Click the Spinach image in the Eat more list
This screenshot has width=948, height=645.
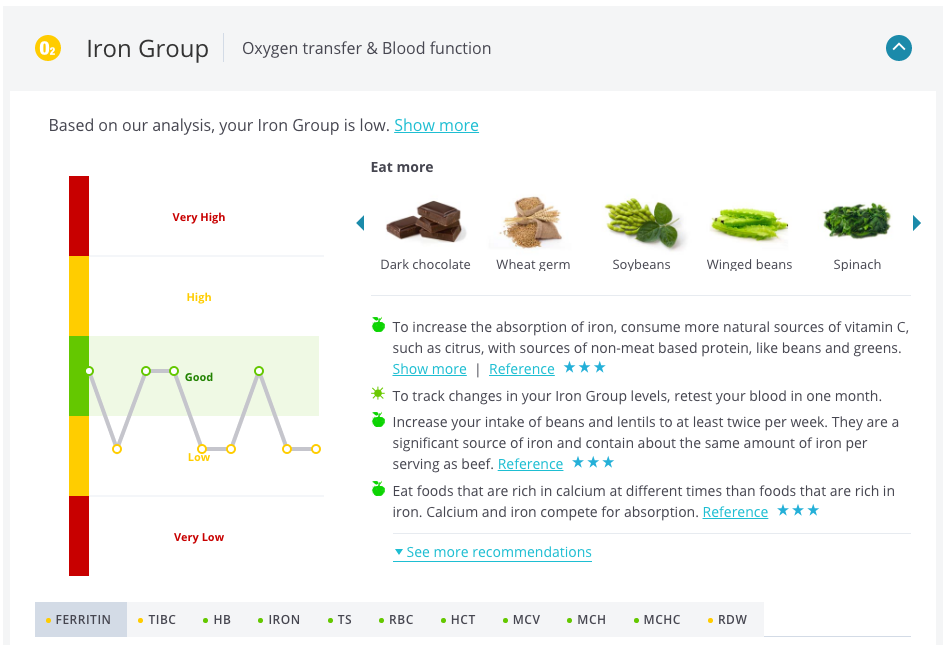pos(857,220)
